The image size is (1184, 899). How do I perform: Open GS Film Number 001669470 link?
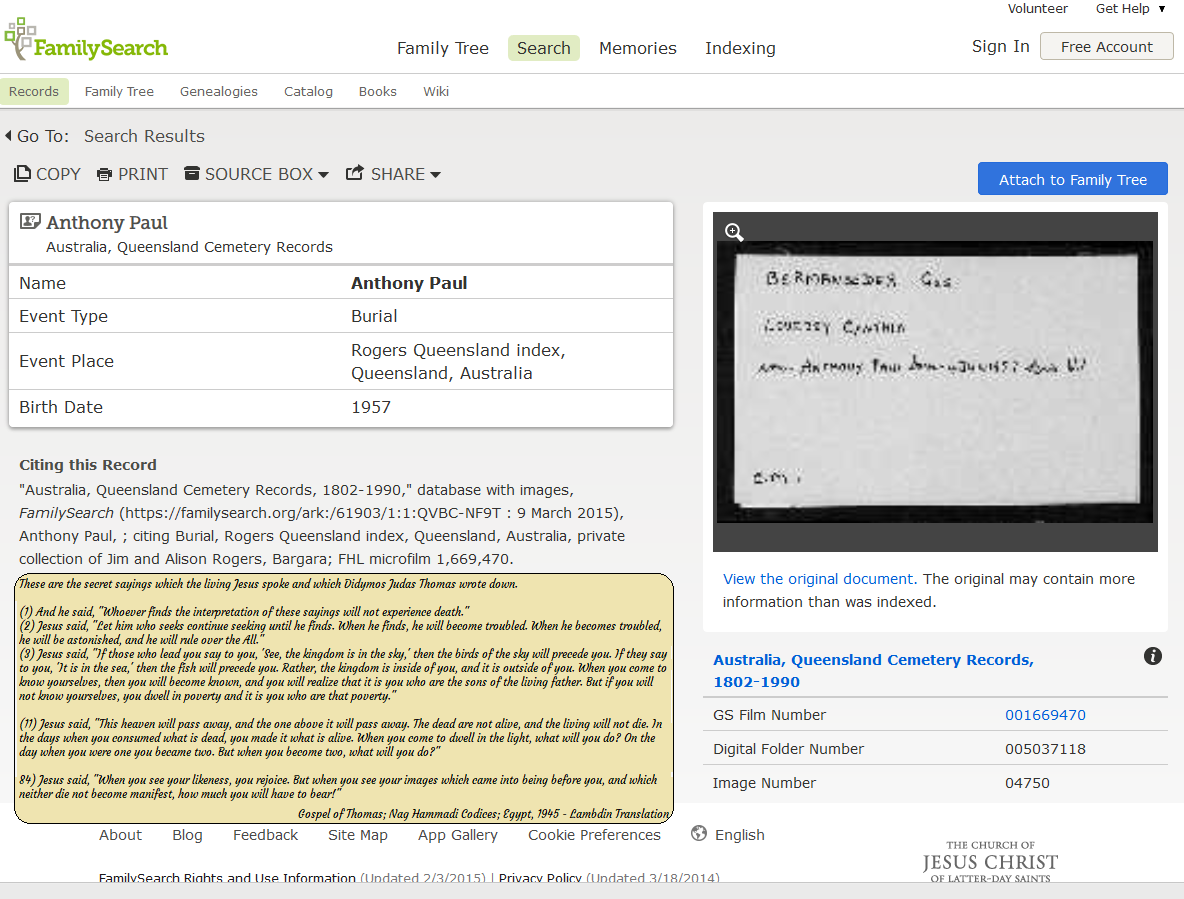(x=1045, y=715)
